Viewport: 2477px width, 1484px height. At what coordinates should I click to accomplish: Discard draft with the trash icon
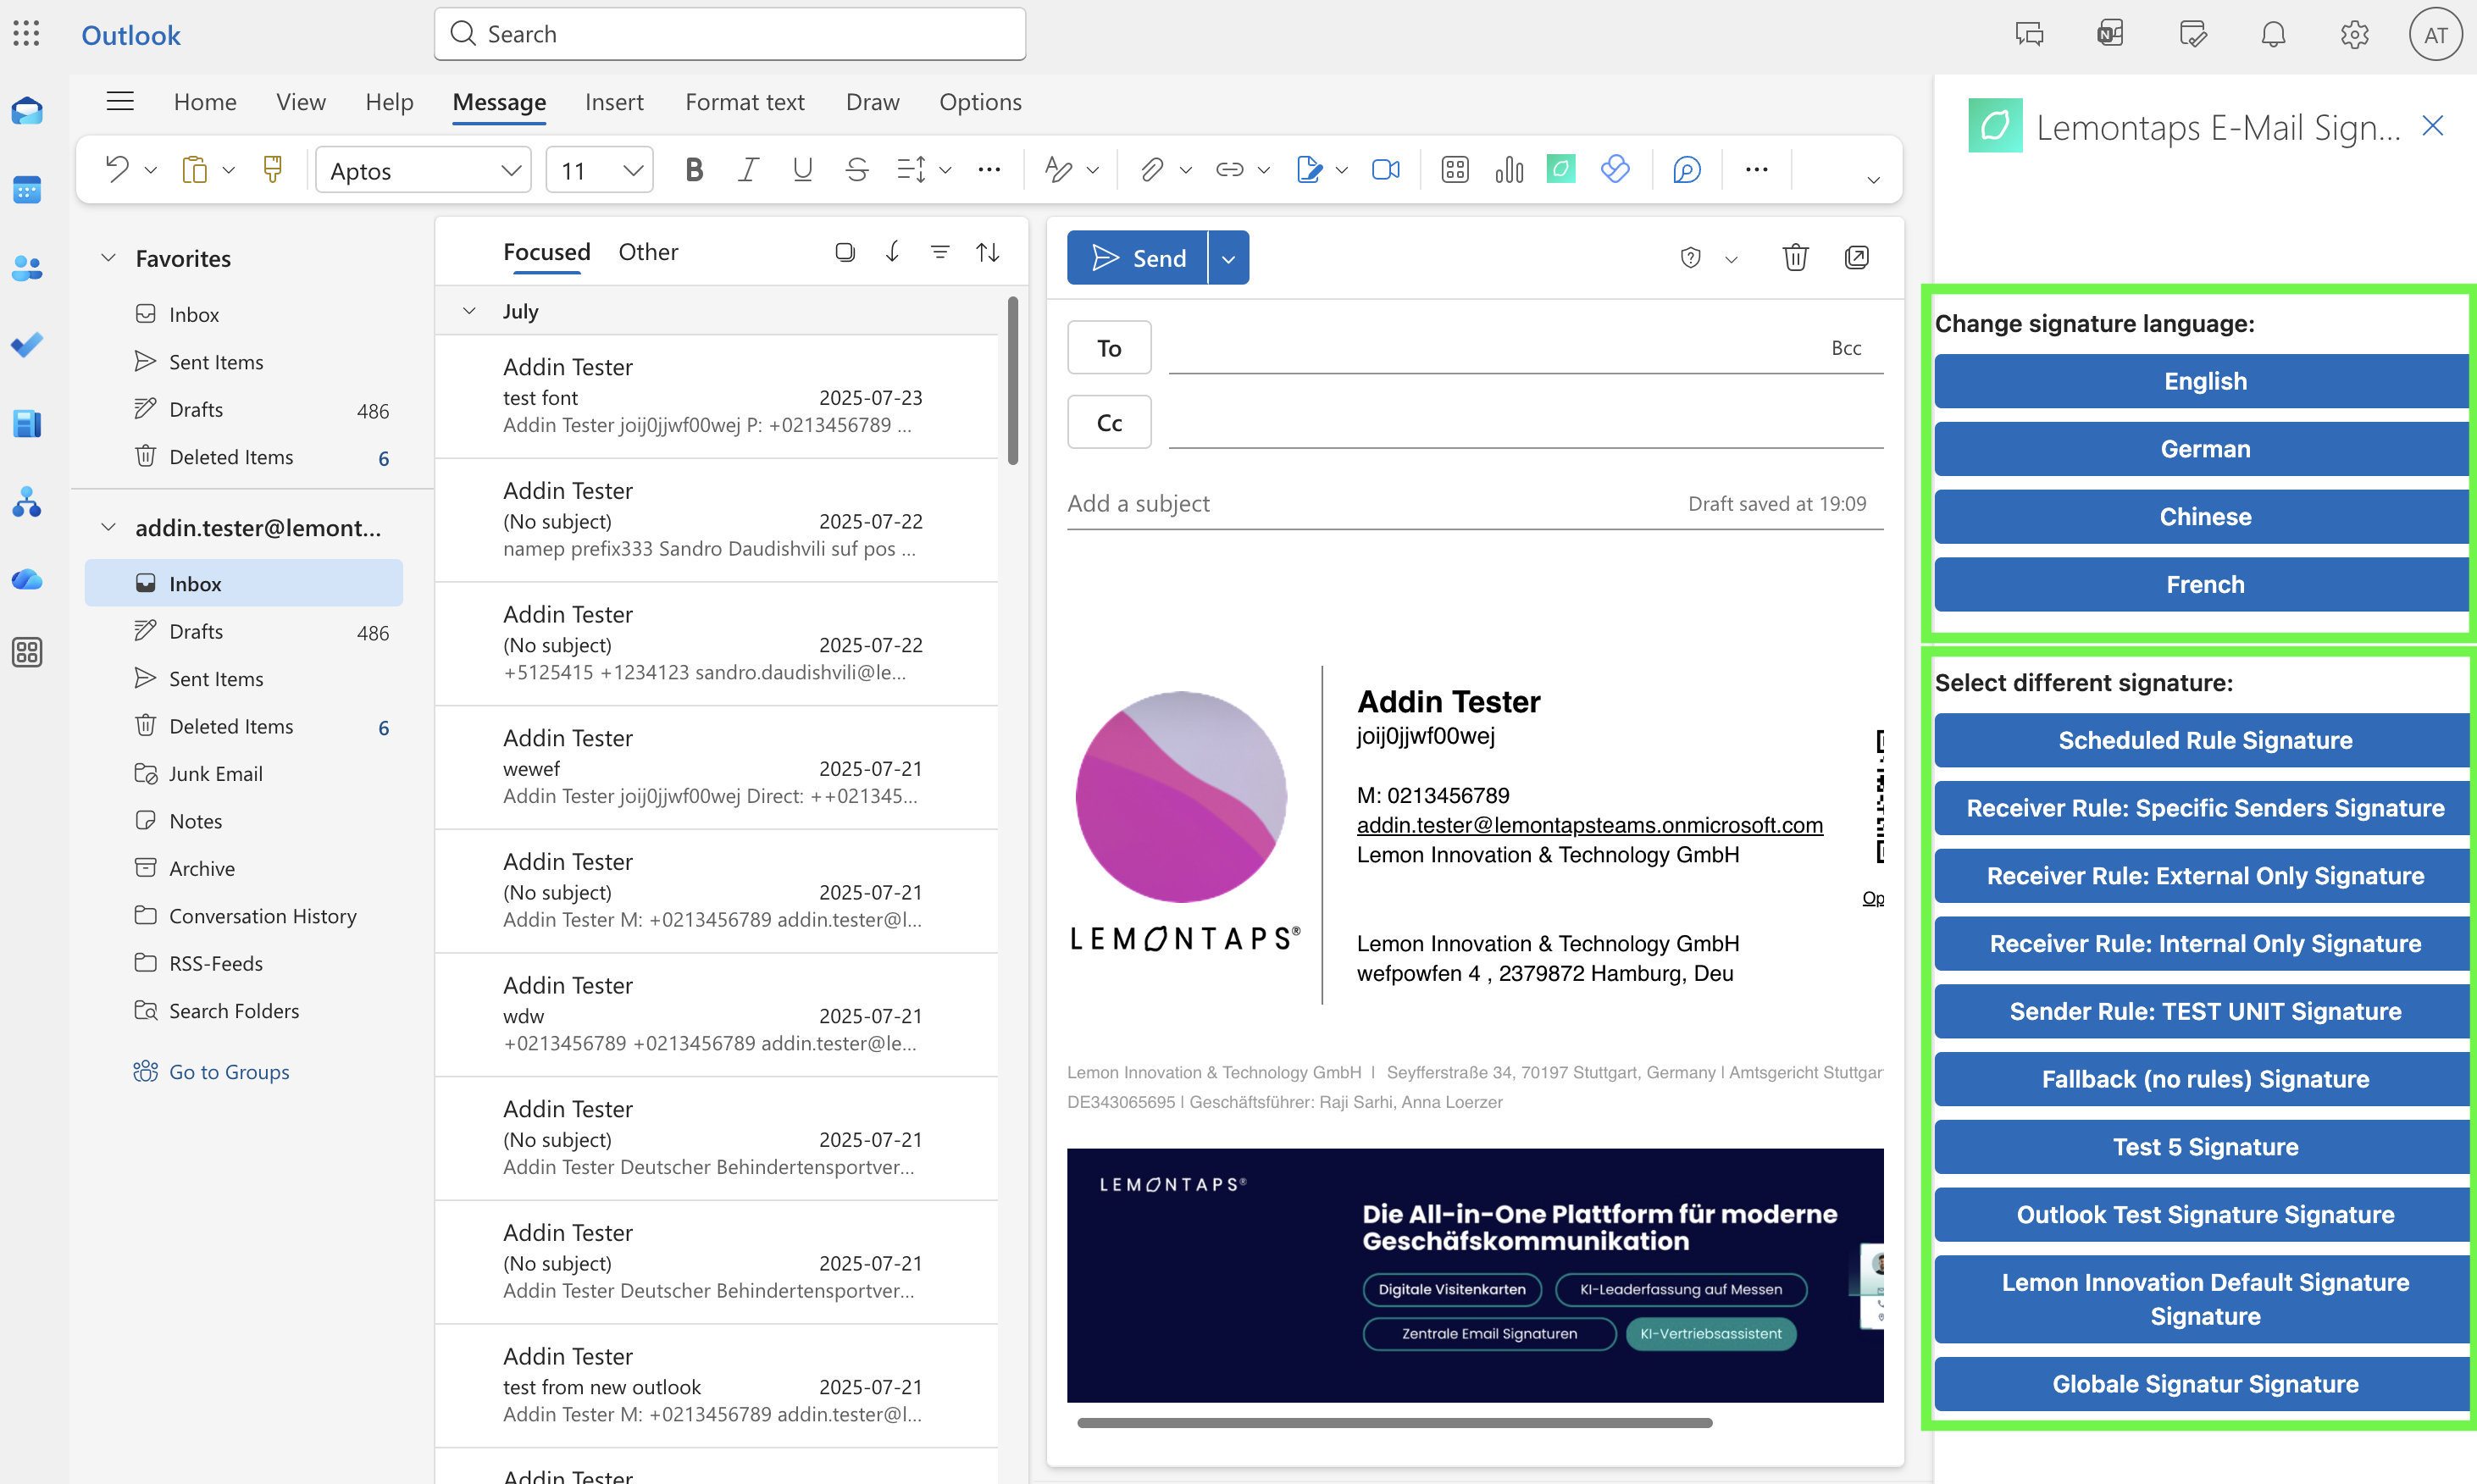coord(1795,258)
